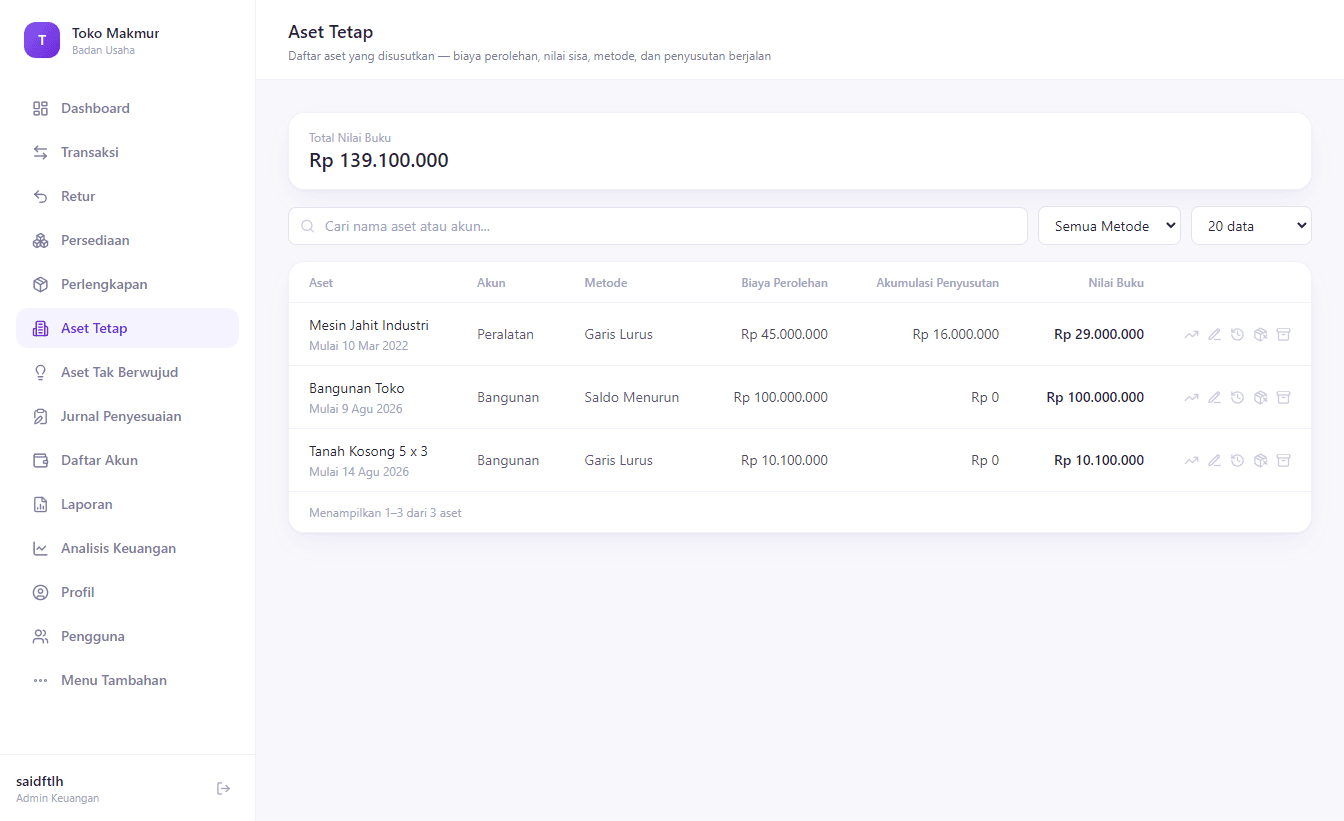The image size is (1344, 821).
Task: Select the crossed-box disposal icon for Mesin Jahit Industri
Action: pyautogui.click(x=1260, y=335)
